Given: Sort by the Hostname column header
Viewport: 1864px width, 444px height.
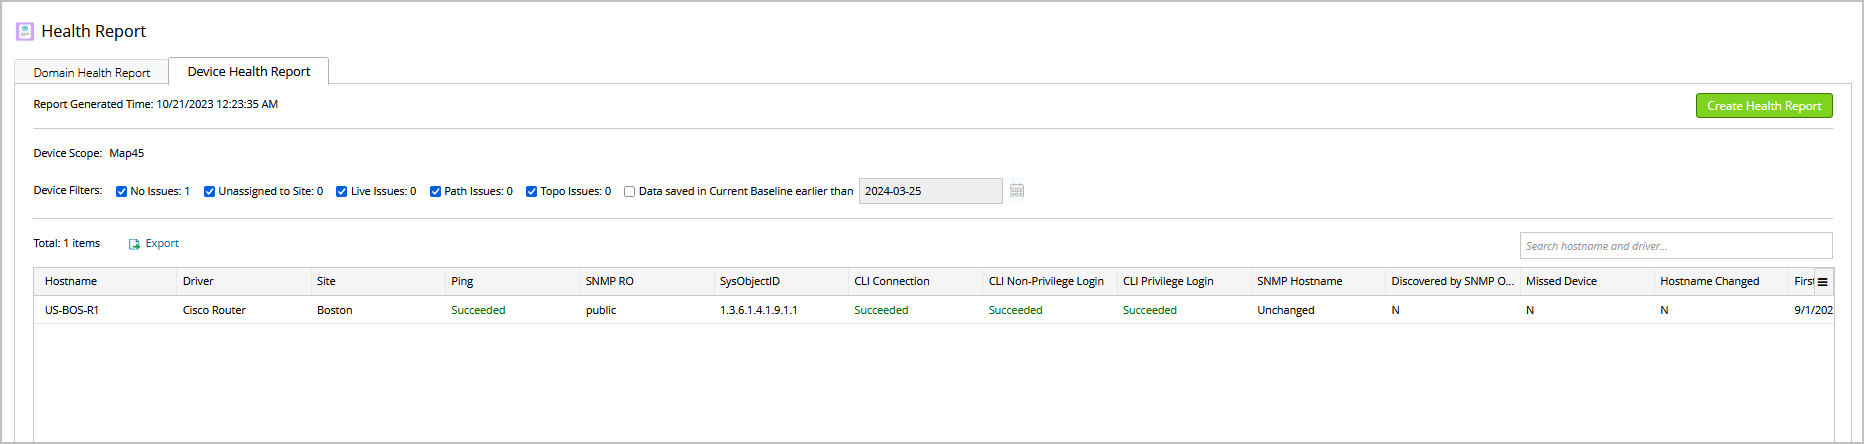Looking at the screenshot, I should click(71, 282).
